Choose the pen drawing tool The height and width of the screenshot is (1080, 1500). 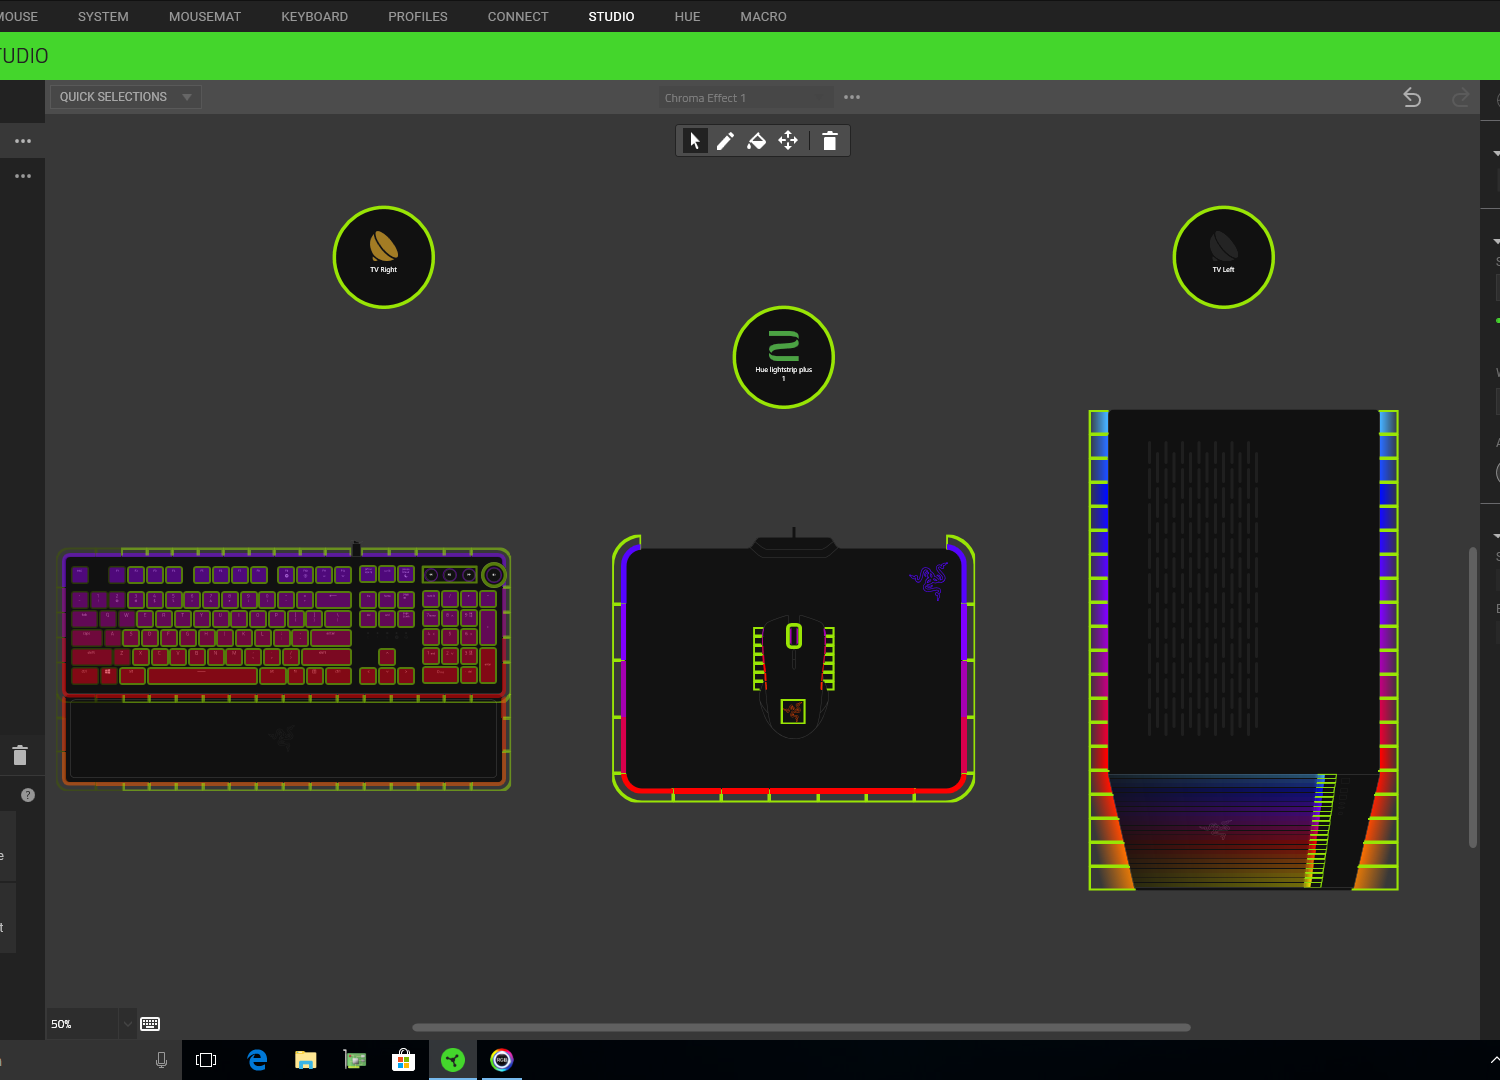tap(725, 141)
